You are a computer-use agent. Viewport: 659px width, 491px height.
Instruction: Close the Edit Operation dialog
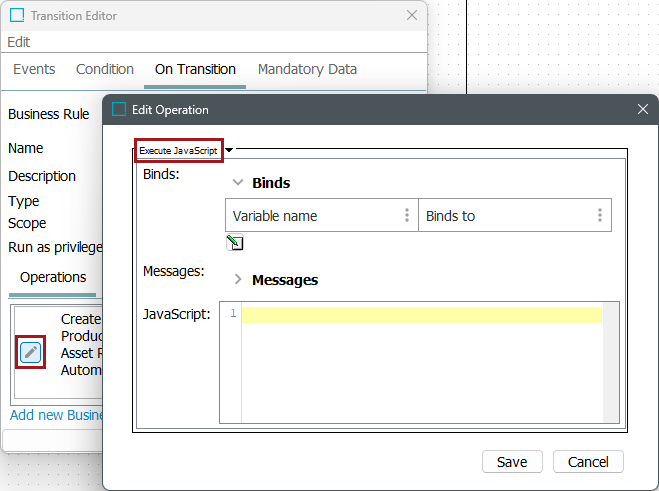[x=643, y=109]
